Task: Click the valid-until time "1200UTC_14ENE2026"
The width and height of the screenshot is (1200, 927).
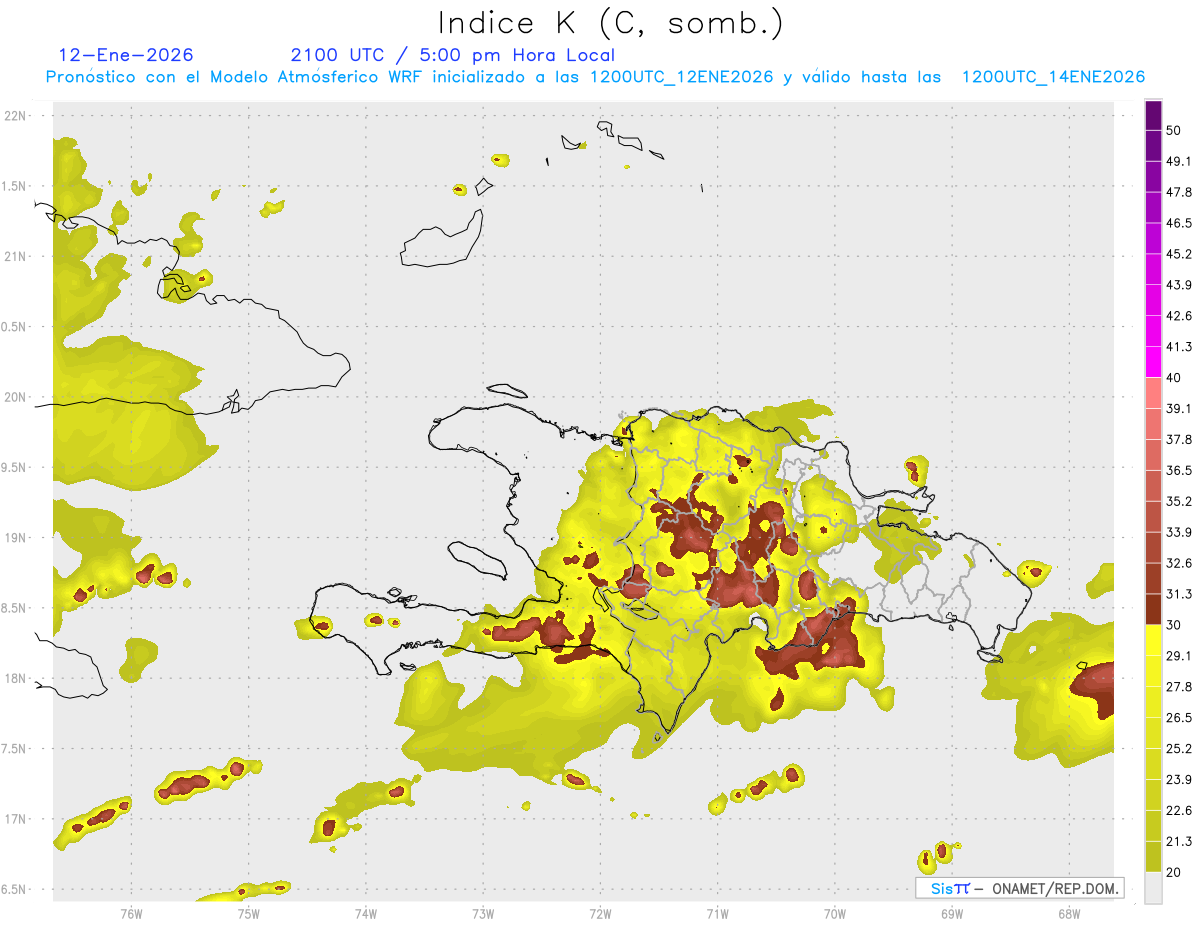Action: pos(1053,77)
